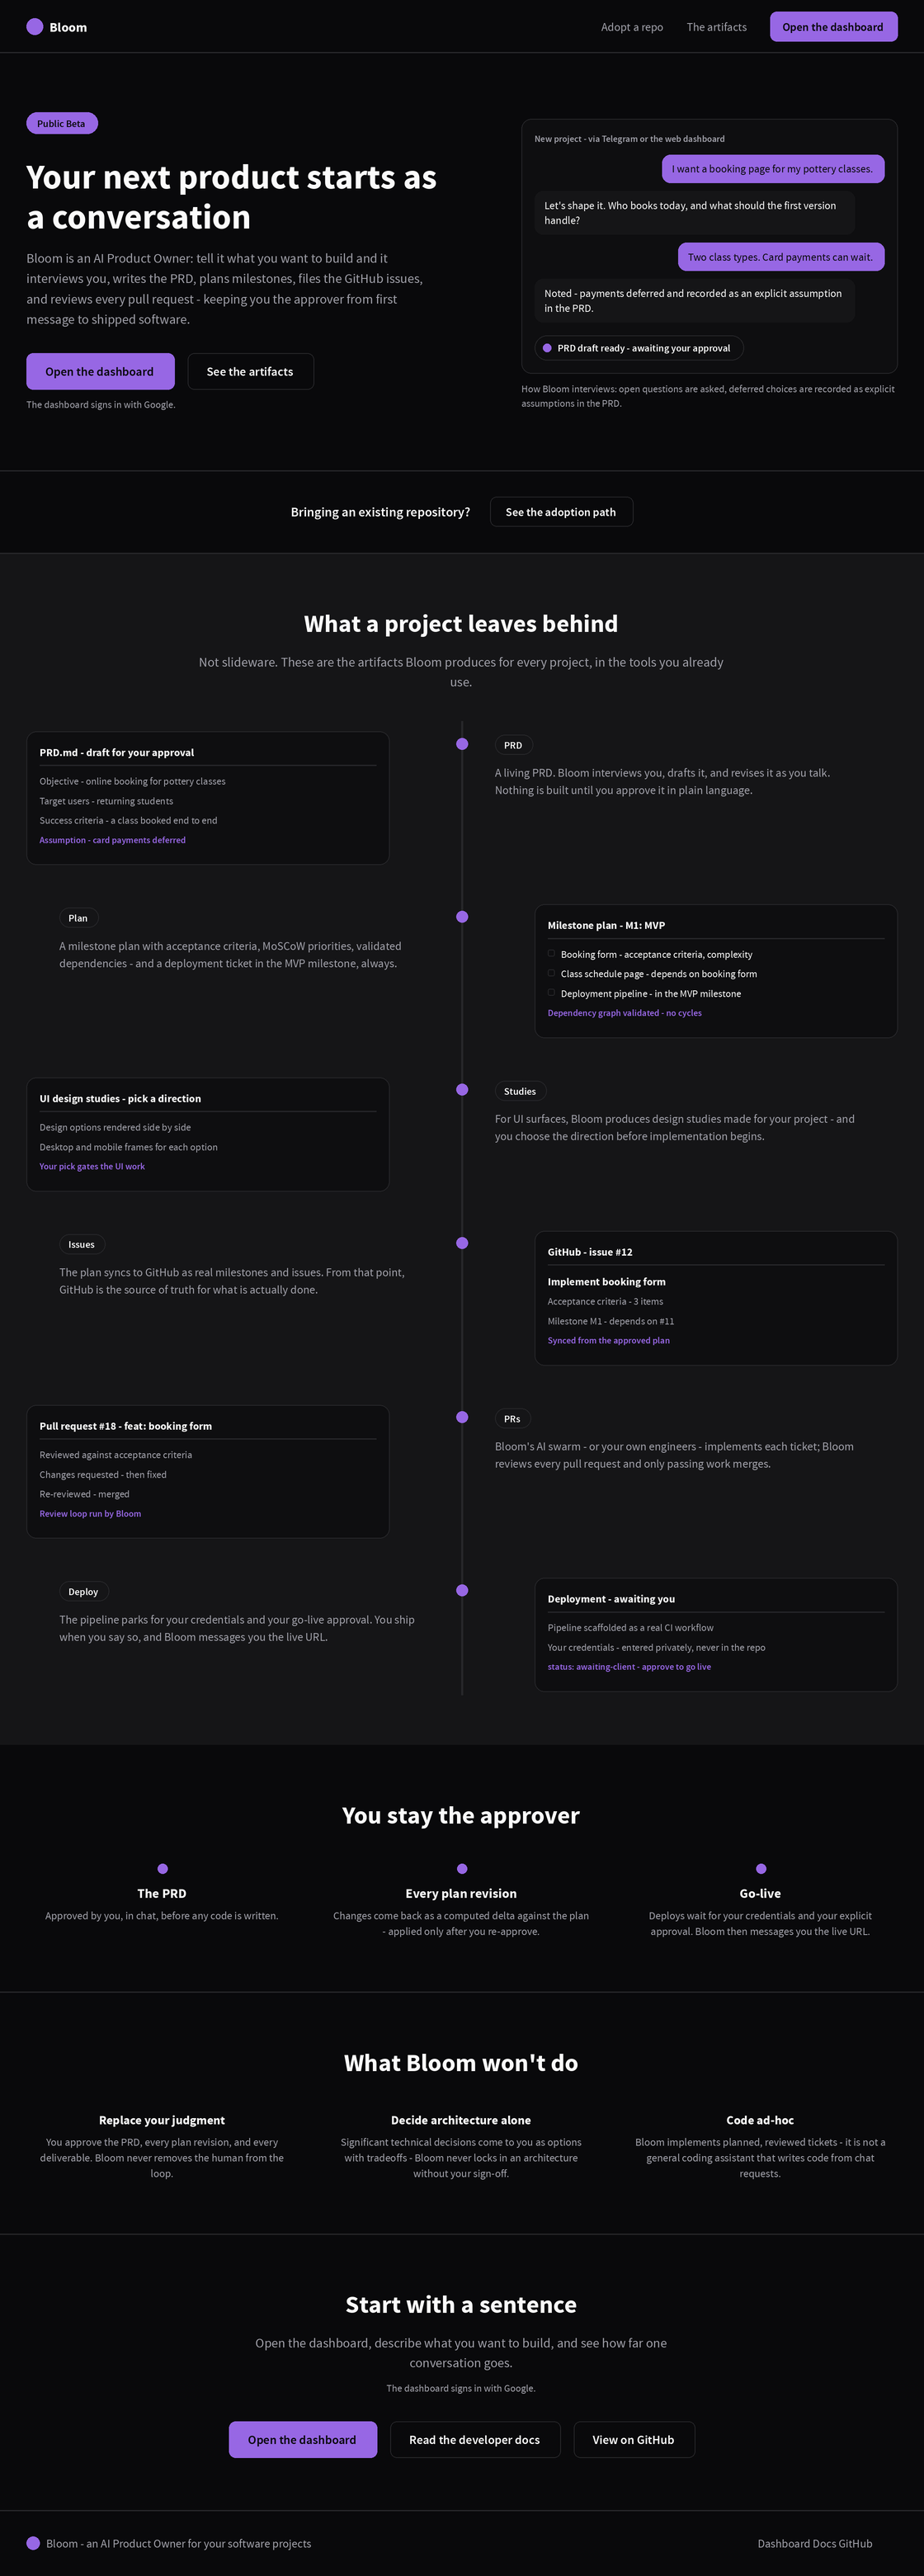Screen dimensions: 924x2576
Task: Select the PRD timeline dot
Action: point(462,744)
